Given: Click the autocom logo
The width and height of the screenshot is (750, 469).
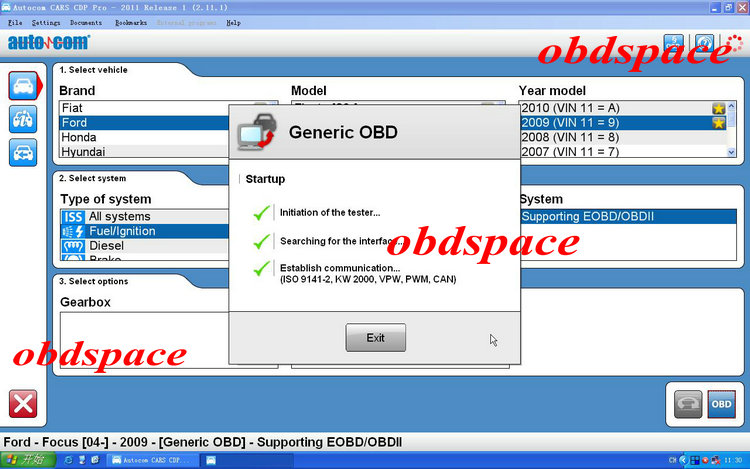Looking at the screenshot, I should tap(49, 43).
